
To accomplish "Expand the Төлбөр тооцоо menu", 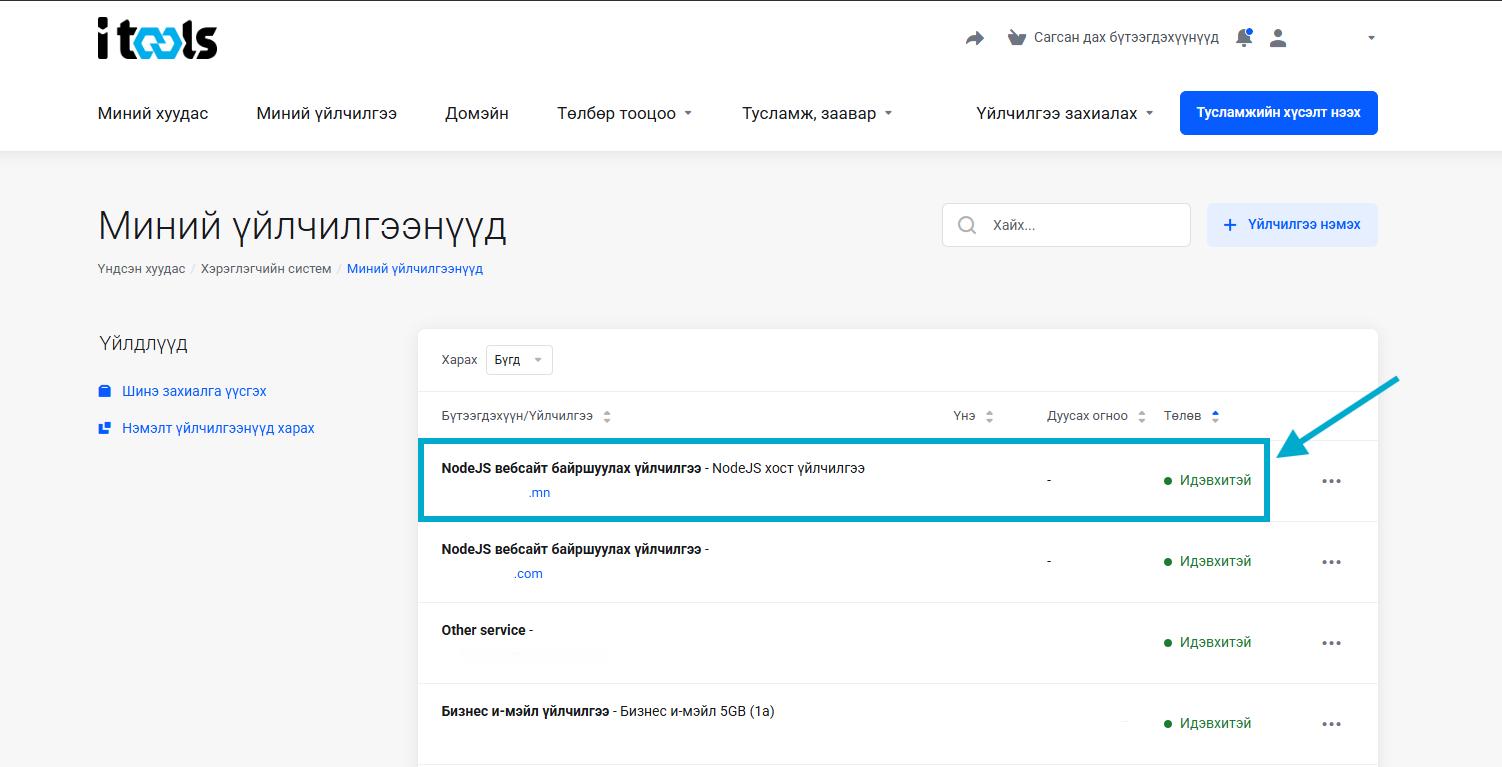I will point(625,114).
